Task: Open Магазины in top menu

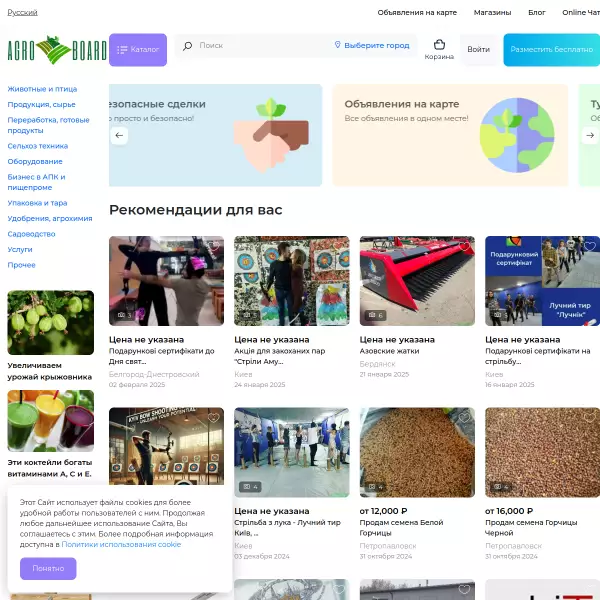Action: tap(492, 12)
